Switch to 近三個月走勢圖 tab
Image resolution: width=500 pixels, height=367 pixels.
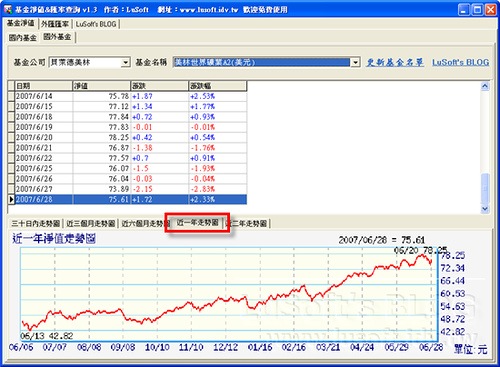(91, 223)
